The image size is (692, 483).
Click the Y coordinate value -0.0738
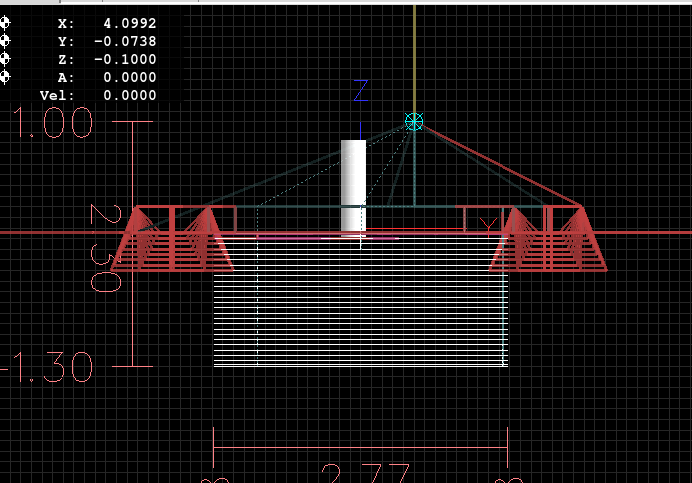(126, 41)
